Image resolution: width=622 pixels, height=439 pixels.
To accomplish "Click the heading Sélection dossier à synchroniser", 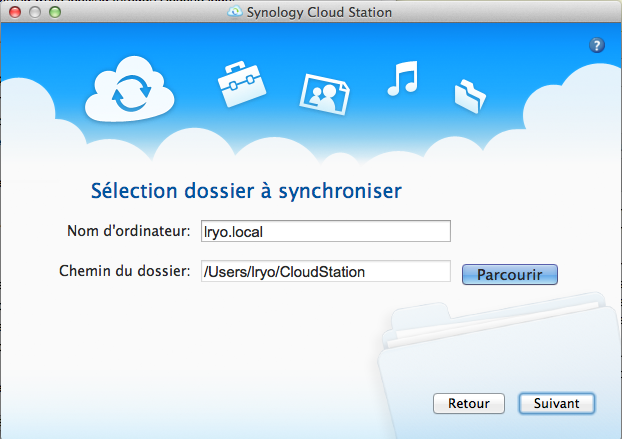I will click(x=246, y=191).
